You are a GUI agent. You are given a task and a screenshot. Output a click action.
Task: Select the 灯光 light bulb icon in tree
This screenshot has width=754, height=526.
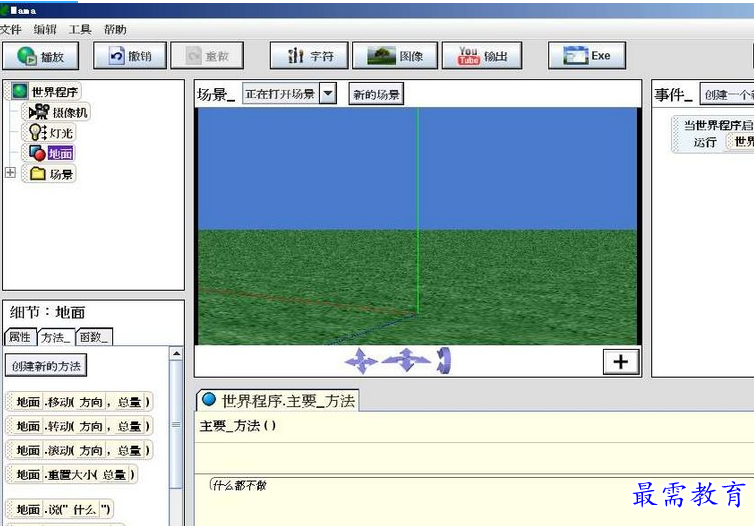pos(38,133)
